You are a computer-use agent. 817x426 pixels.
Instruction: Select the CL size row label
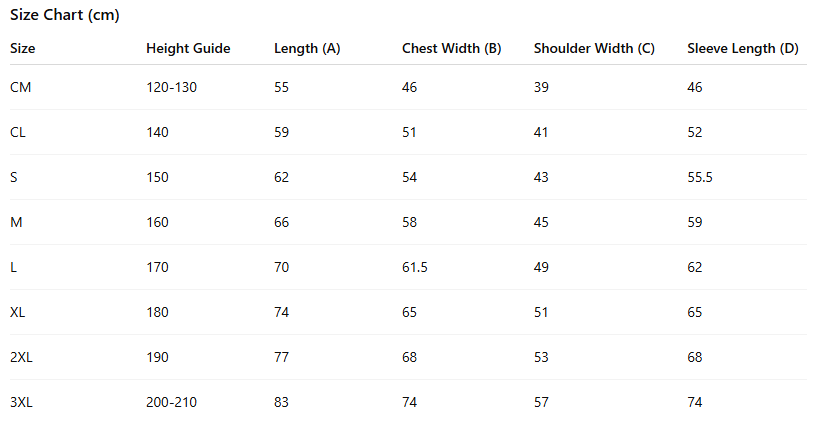19,132
